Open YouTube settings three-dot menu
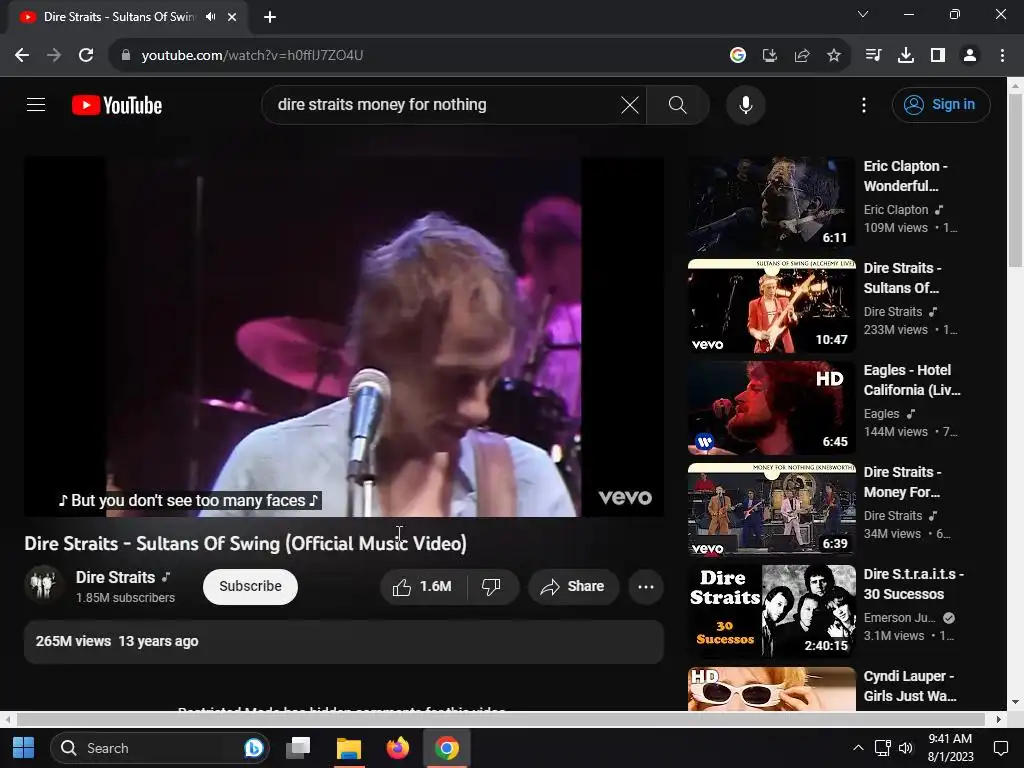Viewport: 1024px width, 768px height. click(863, 104)
